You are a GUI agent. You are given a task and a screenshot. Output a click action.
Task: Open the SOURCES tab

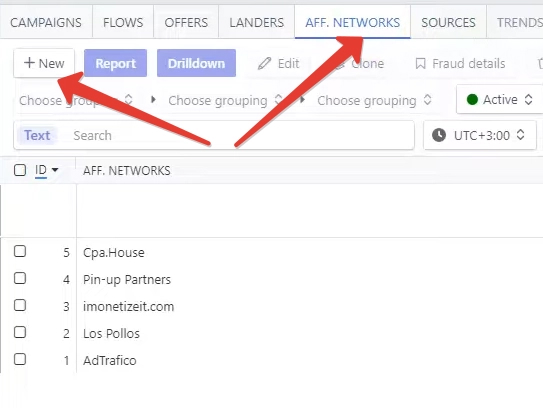pos(448,23)
